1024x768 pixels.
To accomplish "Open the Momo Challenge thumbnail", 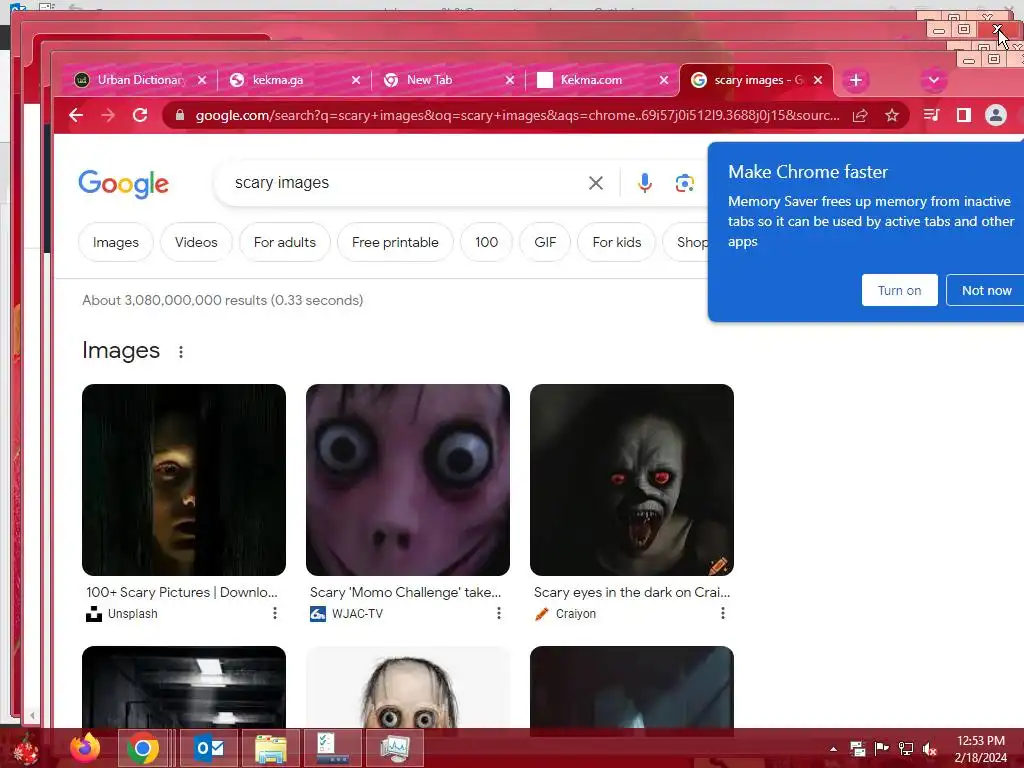I will pos(408,480).
